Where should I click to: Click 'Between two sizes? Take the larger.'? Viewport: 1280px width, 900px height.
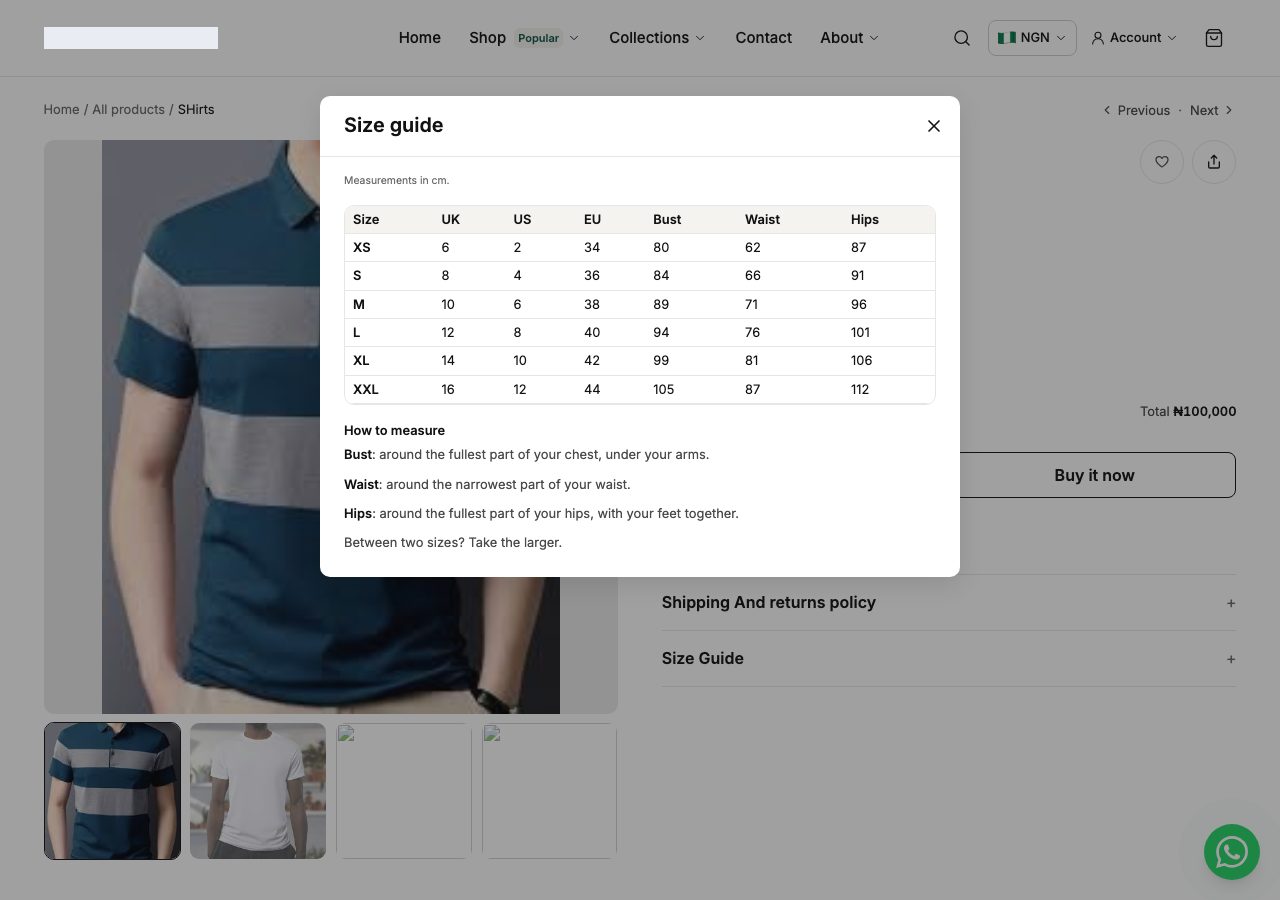coord(453,542)
